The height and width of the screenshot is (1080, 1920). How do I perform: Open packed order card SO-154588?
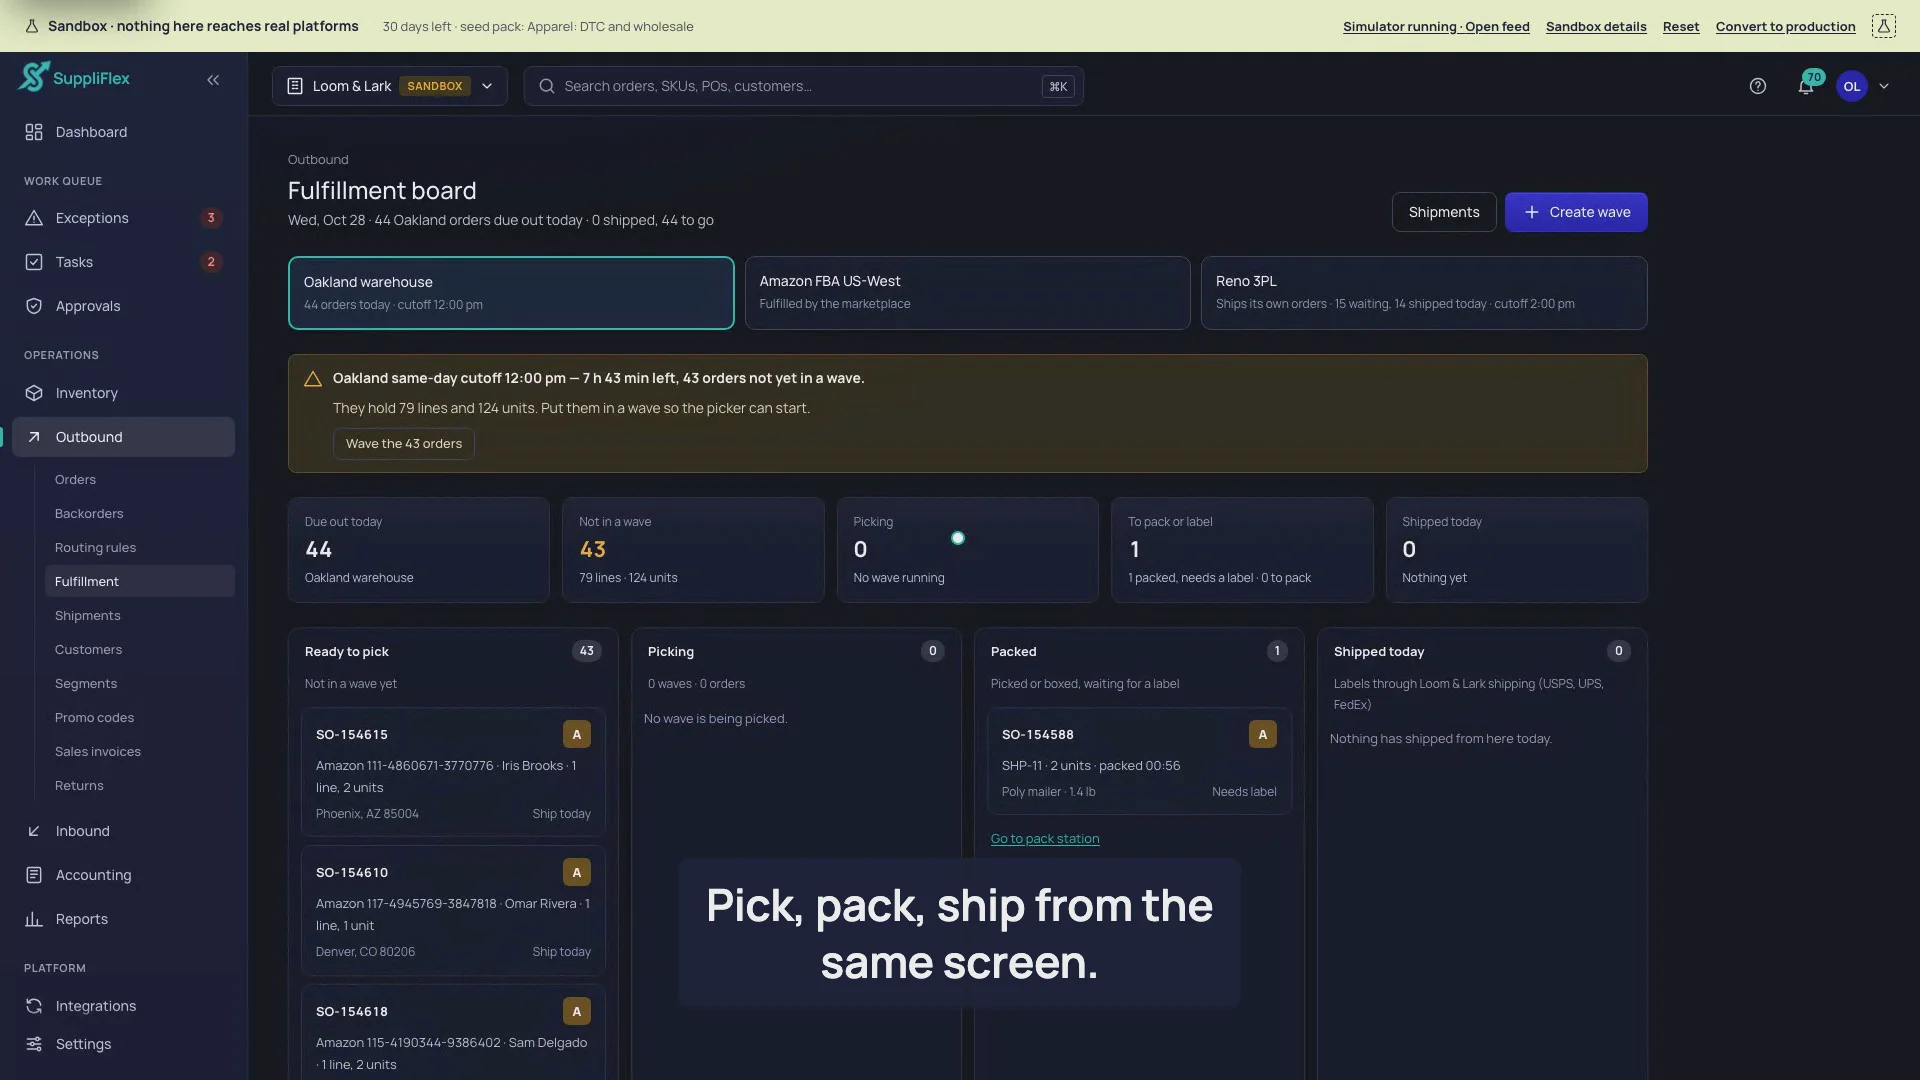[1139, 761]
